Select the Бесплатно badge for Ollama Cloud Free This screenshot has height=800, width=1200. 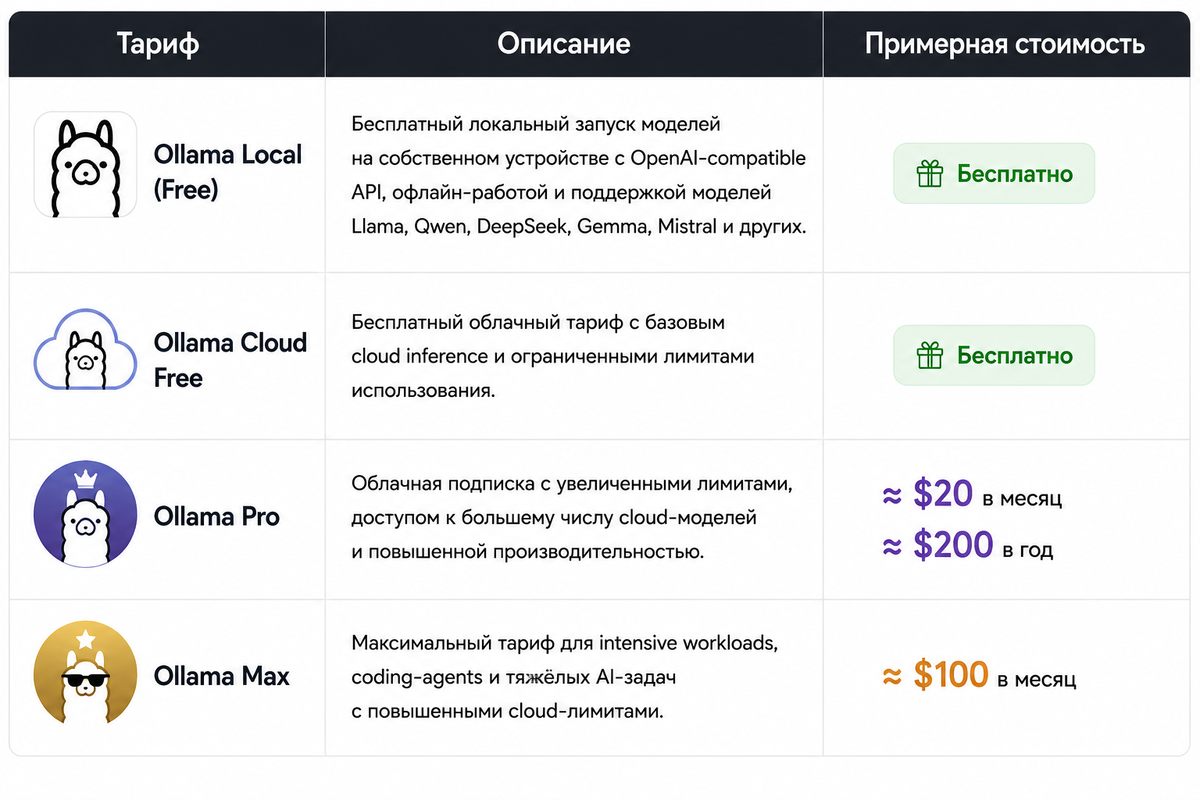[994, 356]
